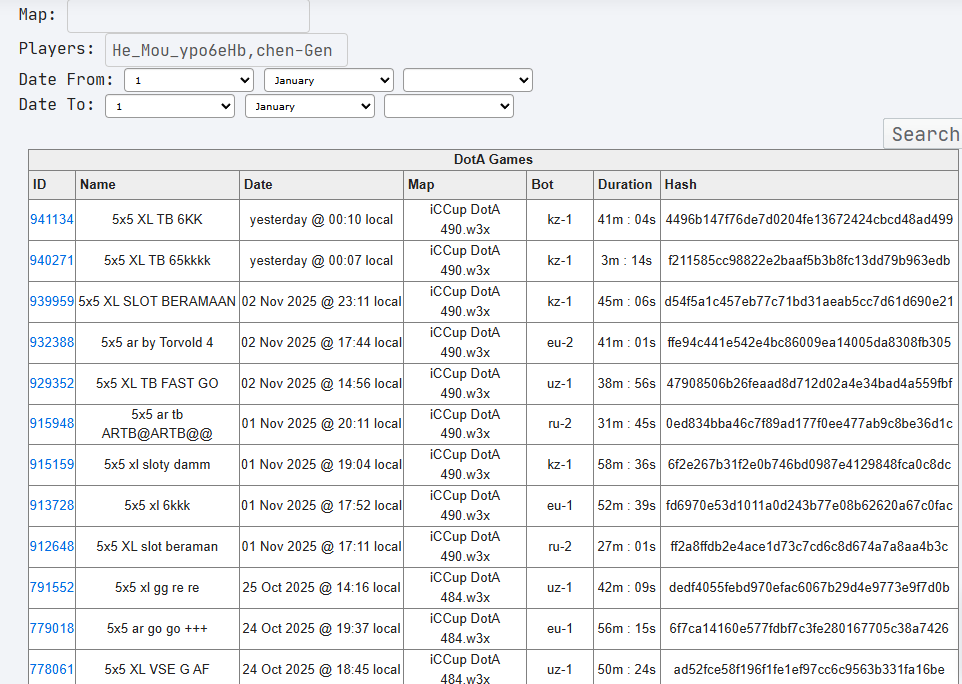Open game ID 940271 link
The image size is (962, 684).
52,261
